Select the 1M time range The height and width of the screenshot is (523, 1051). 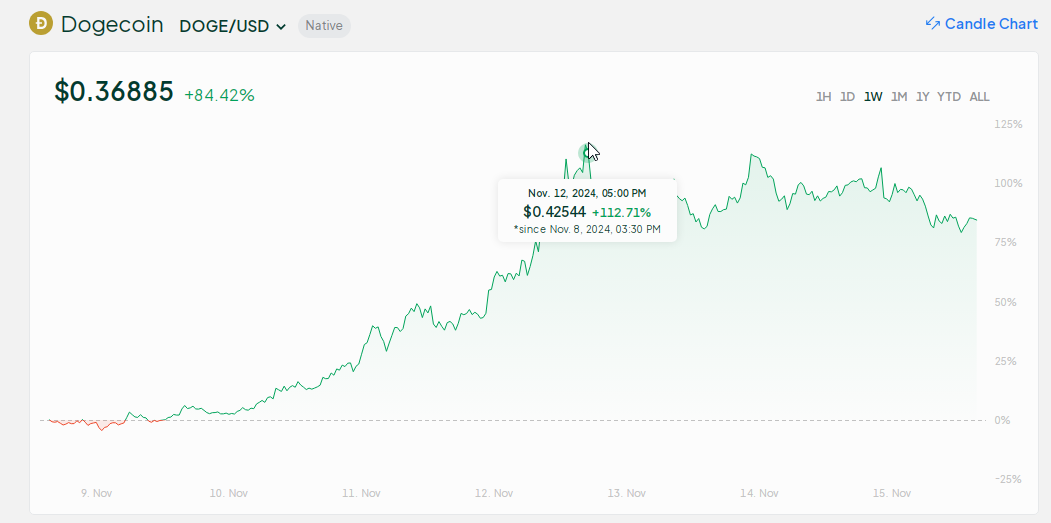pyautogui.click(x=899, y=97)
